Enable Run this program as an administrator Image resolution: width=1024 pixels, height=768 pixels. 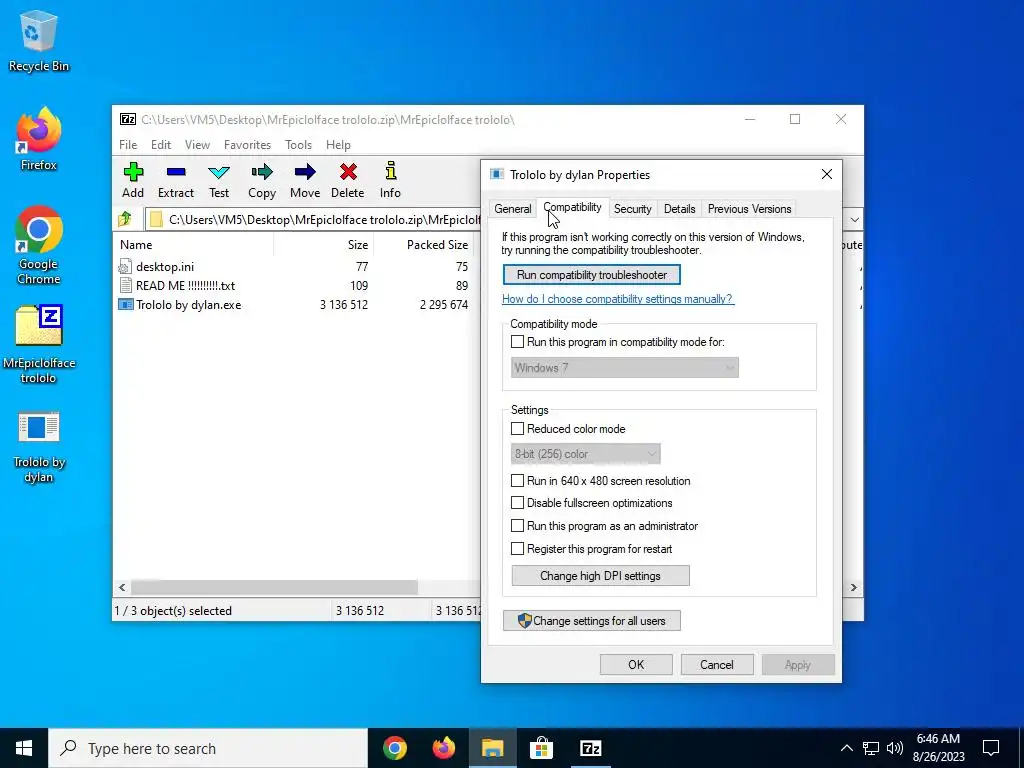tap(517, 526)
